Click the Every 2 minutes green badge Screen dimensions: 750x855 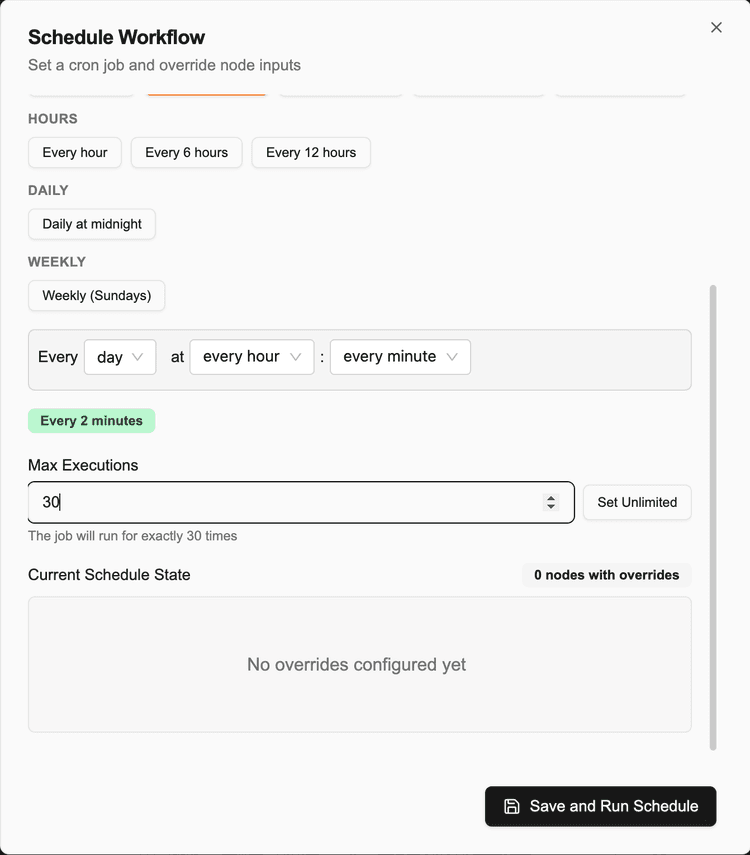point(91,420)
